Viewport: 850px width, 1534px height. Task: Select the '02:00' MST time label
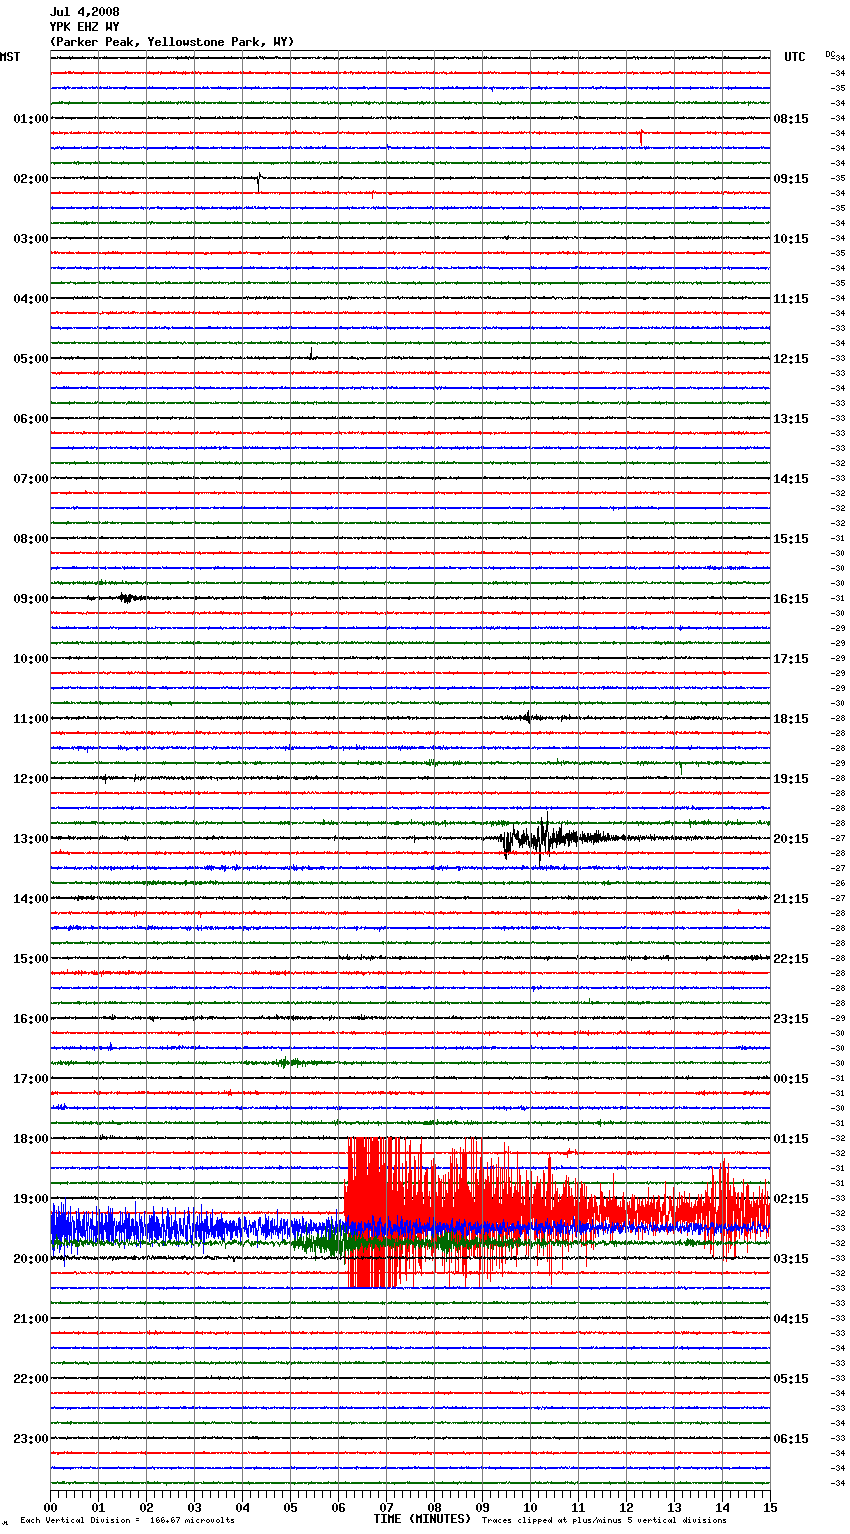pyautogui.click(x=31, y=179)
